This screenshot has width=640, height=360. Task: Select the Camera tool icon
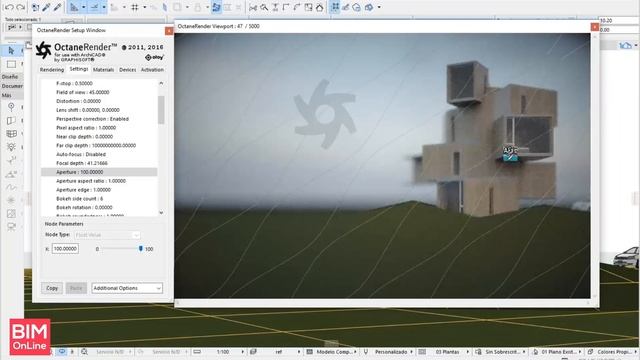click(11, 227)
